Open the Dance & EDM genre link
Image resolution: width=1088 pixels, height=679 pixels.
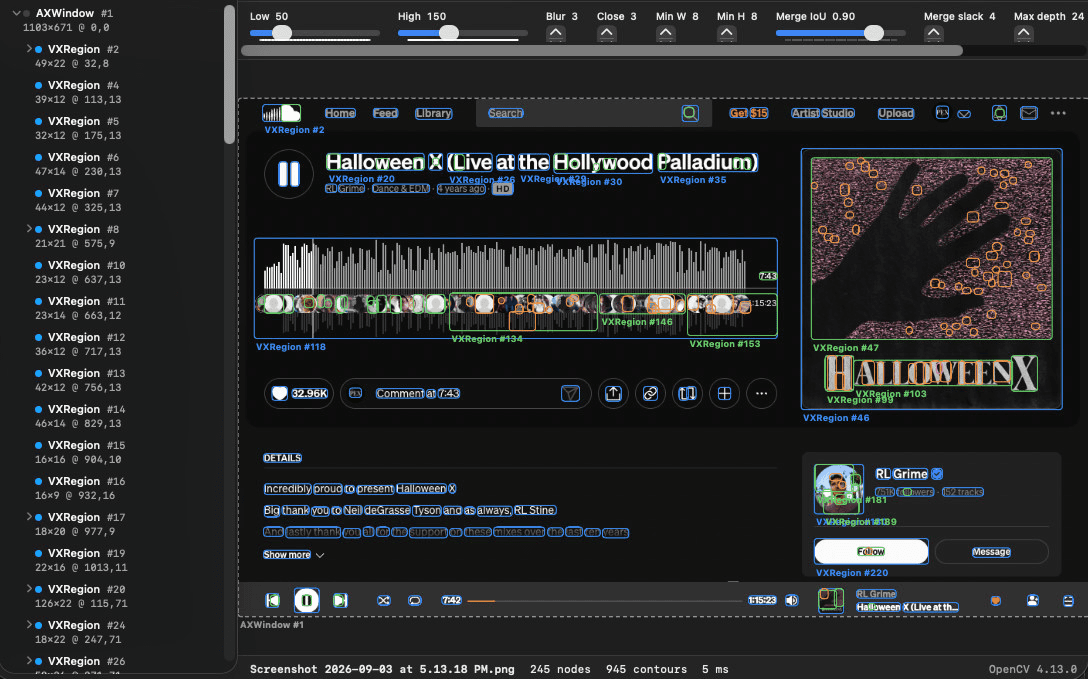coord(400,189)
